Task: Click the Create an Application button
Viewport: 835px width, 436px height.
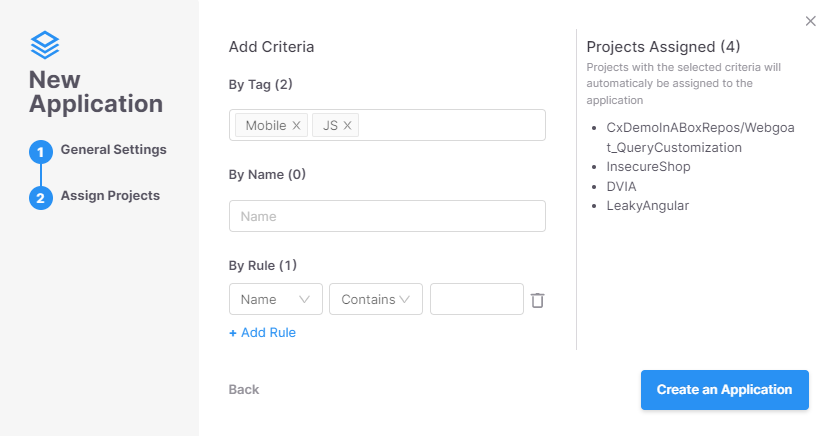Action: pos(725,390)
